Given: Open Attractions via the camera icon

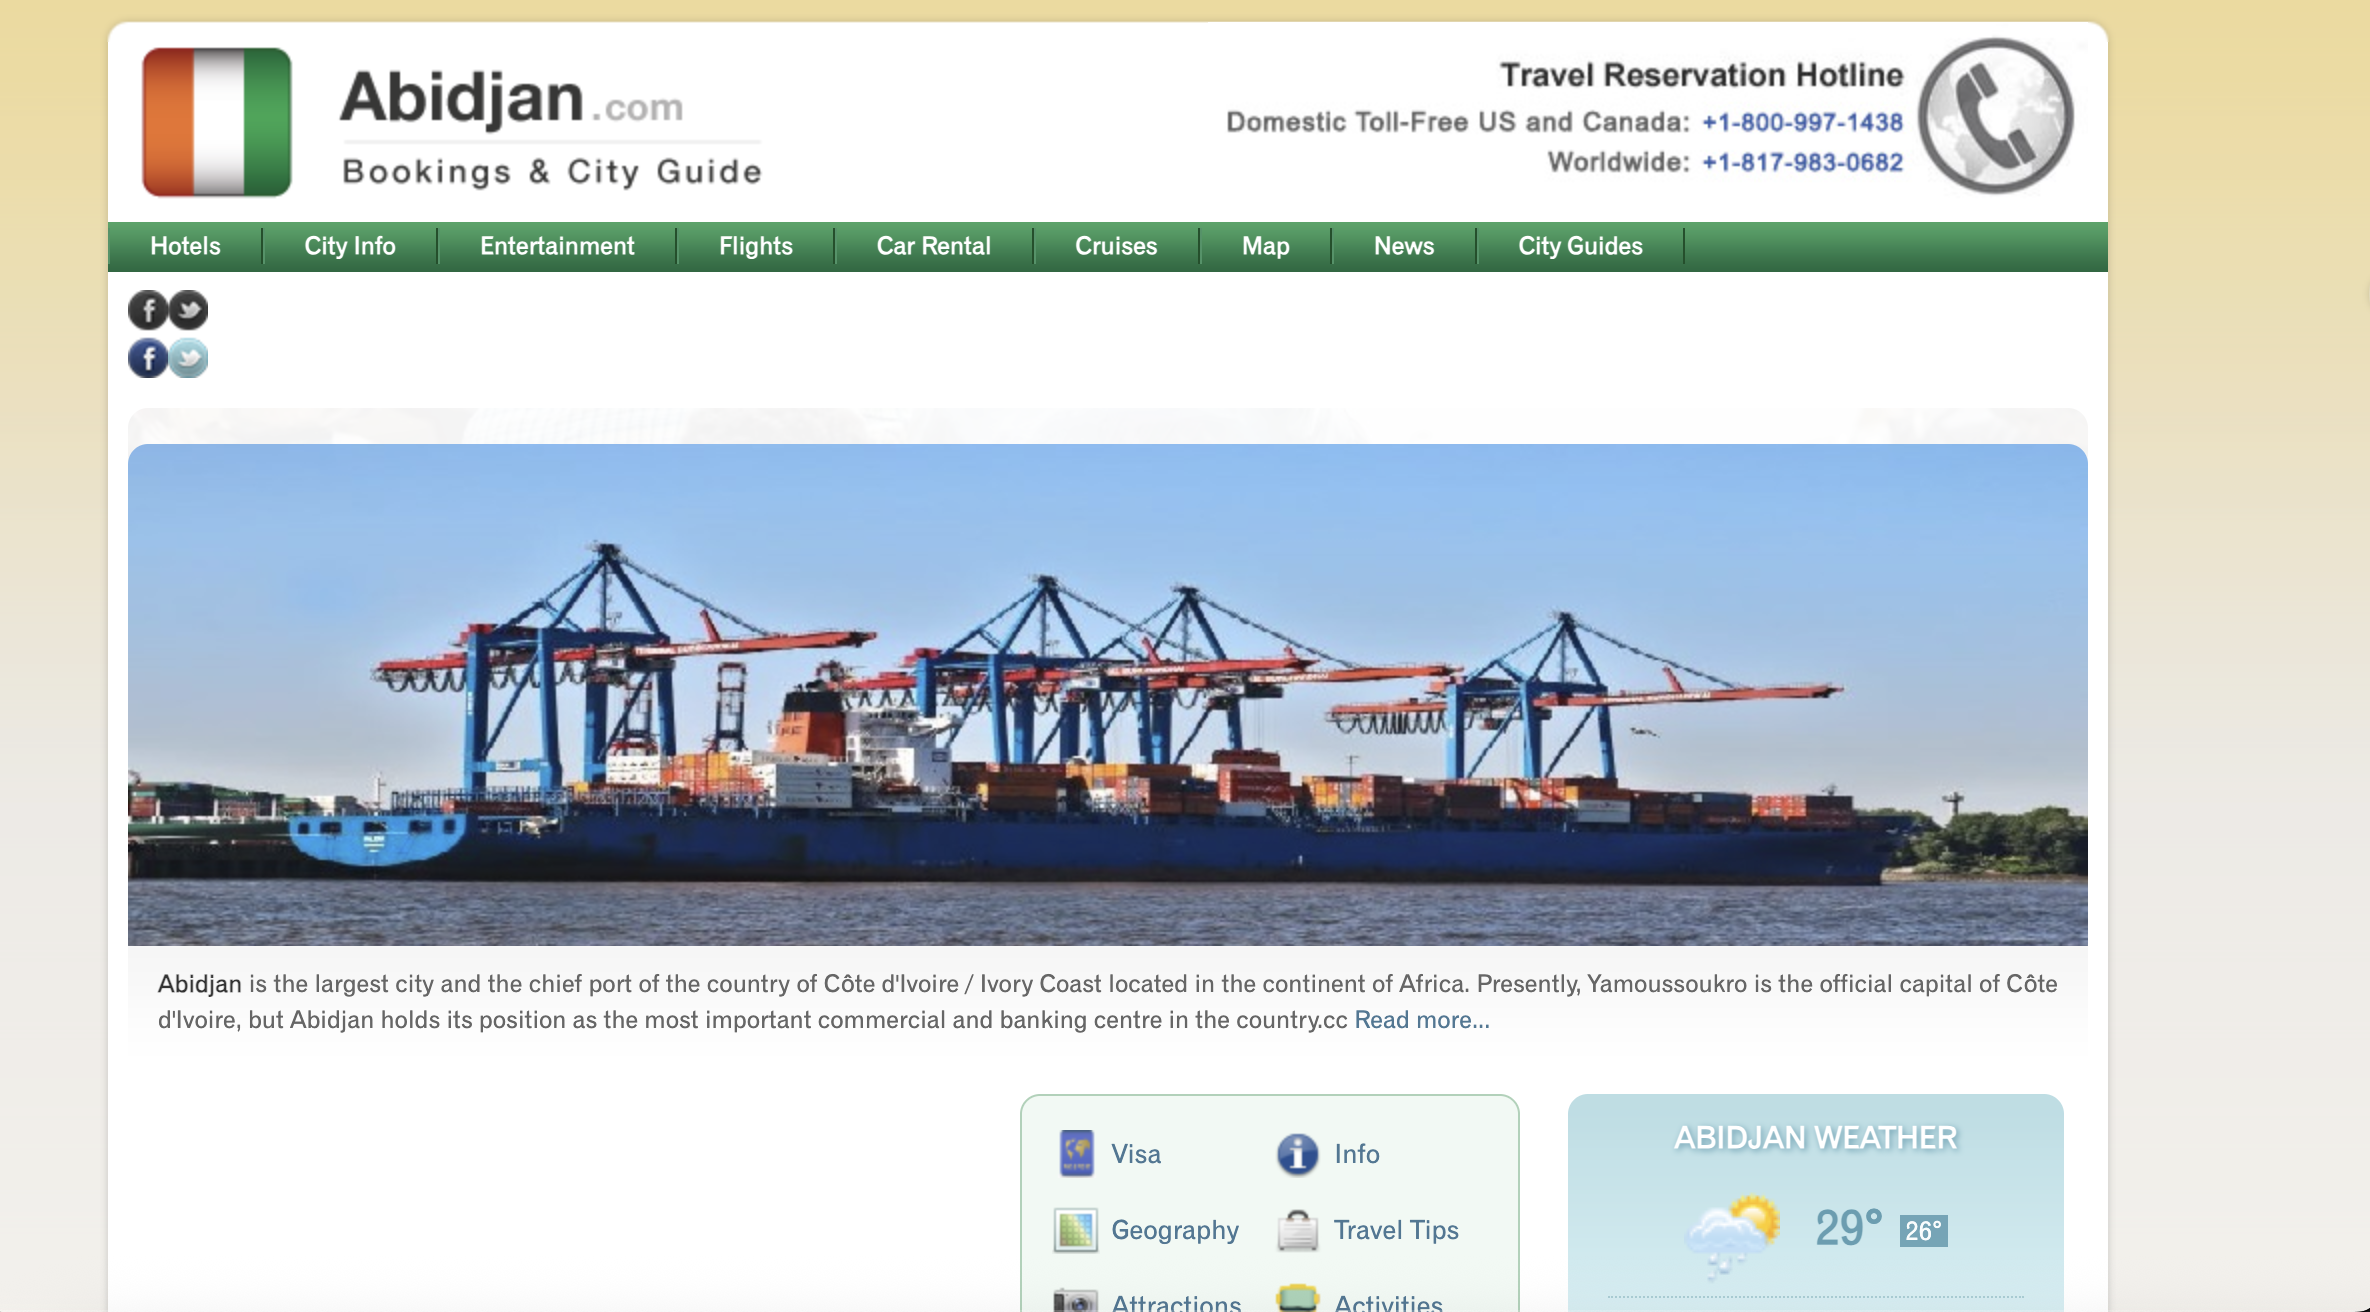Looking at the screenshot, I should [x=1075, y=1300].
